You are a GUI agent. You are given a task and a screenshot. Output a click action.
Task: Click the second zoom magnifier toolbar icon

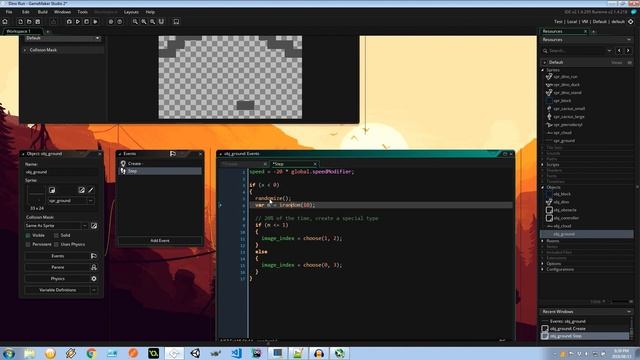coord(144,22)
